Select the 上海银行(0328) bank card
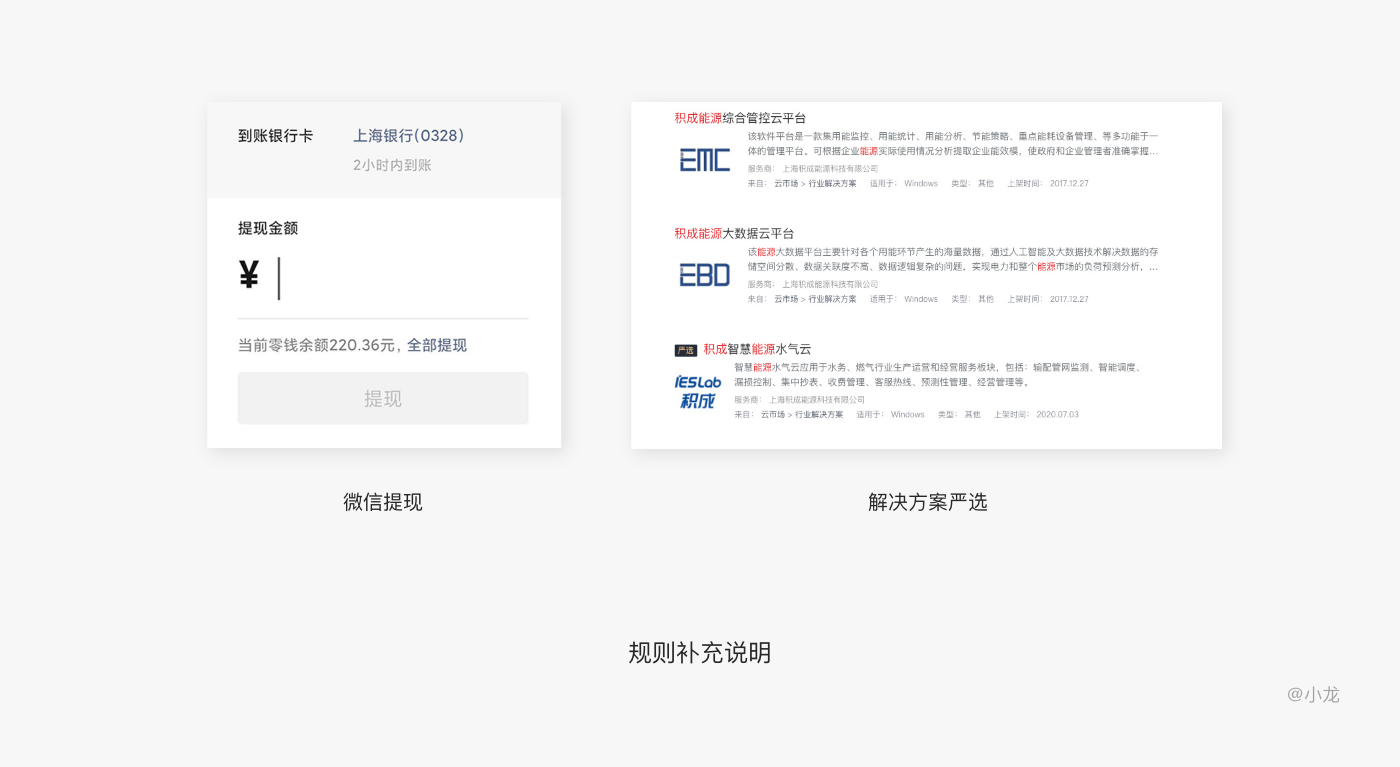The height and width of the screenshot is (767, 1400). click(408, 136)
